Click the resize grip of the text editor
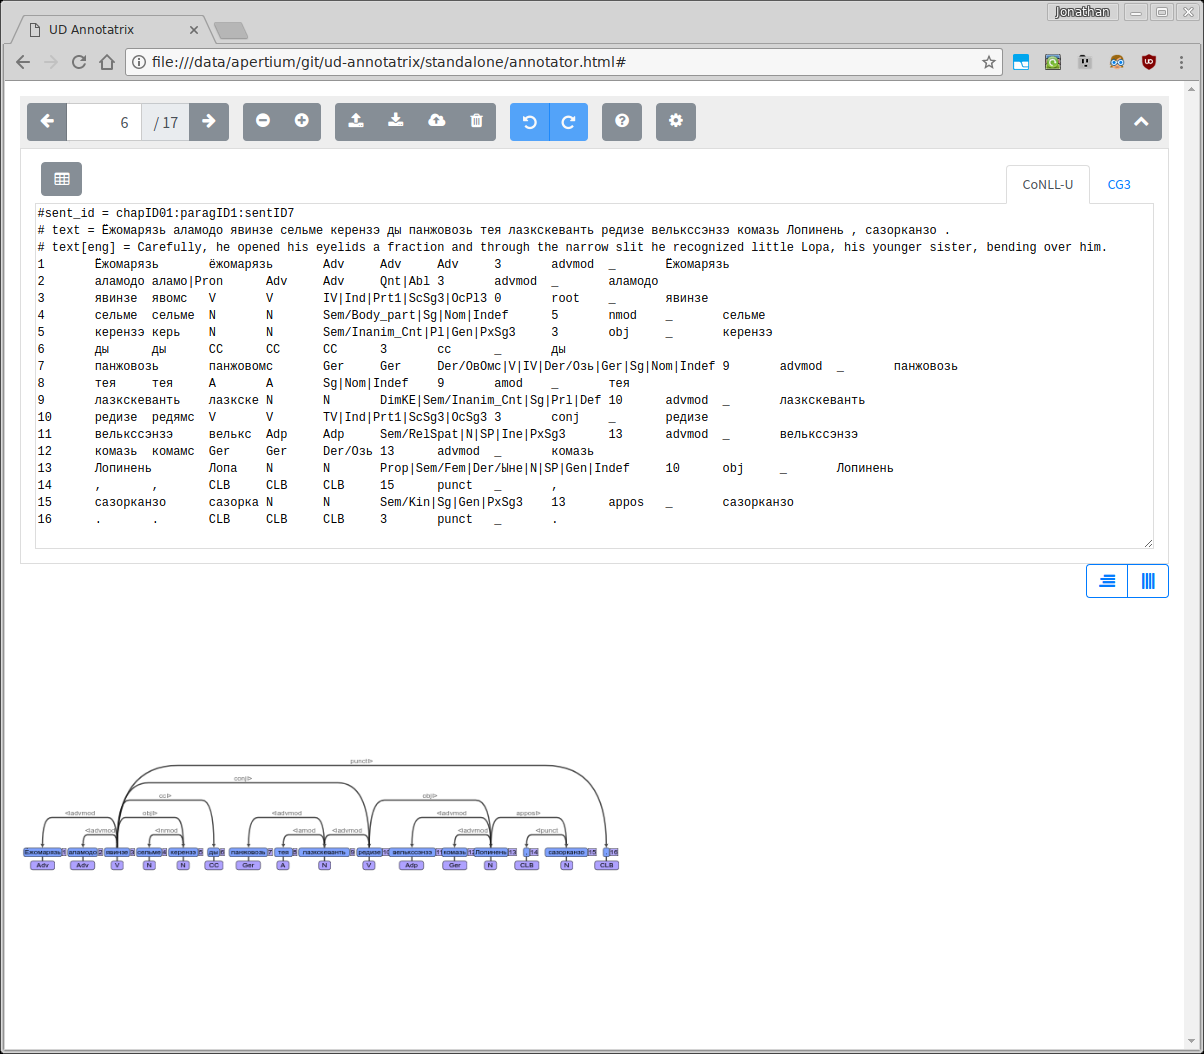 click(1148, 543)
